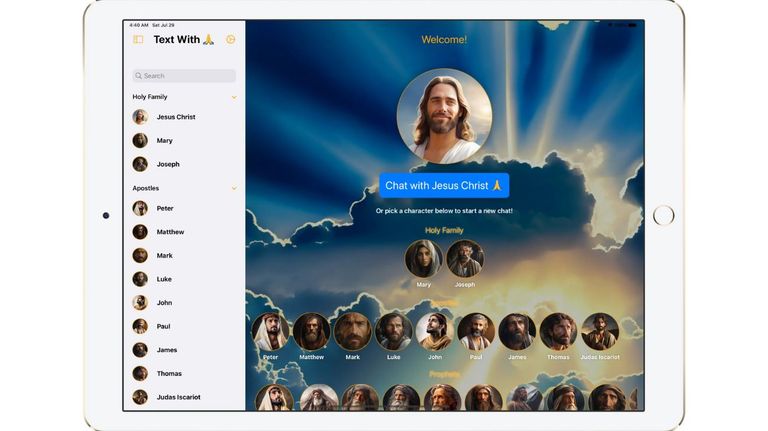The width and height of the screenshot is (768, 431).
Task: Click the Holy Family heading in main panel
Action: click(x=444, y=230)
